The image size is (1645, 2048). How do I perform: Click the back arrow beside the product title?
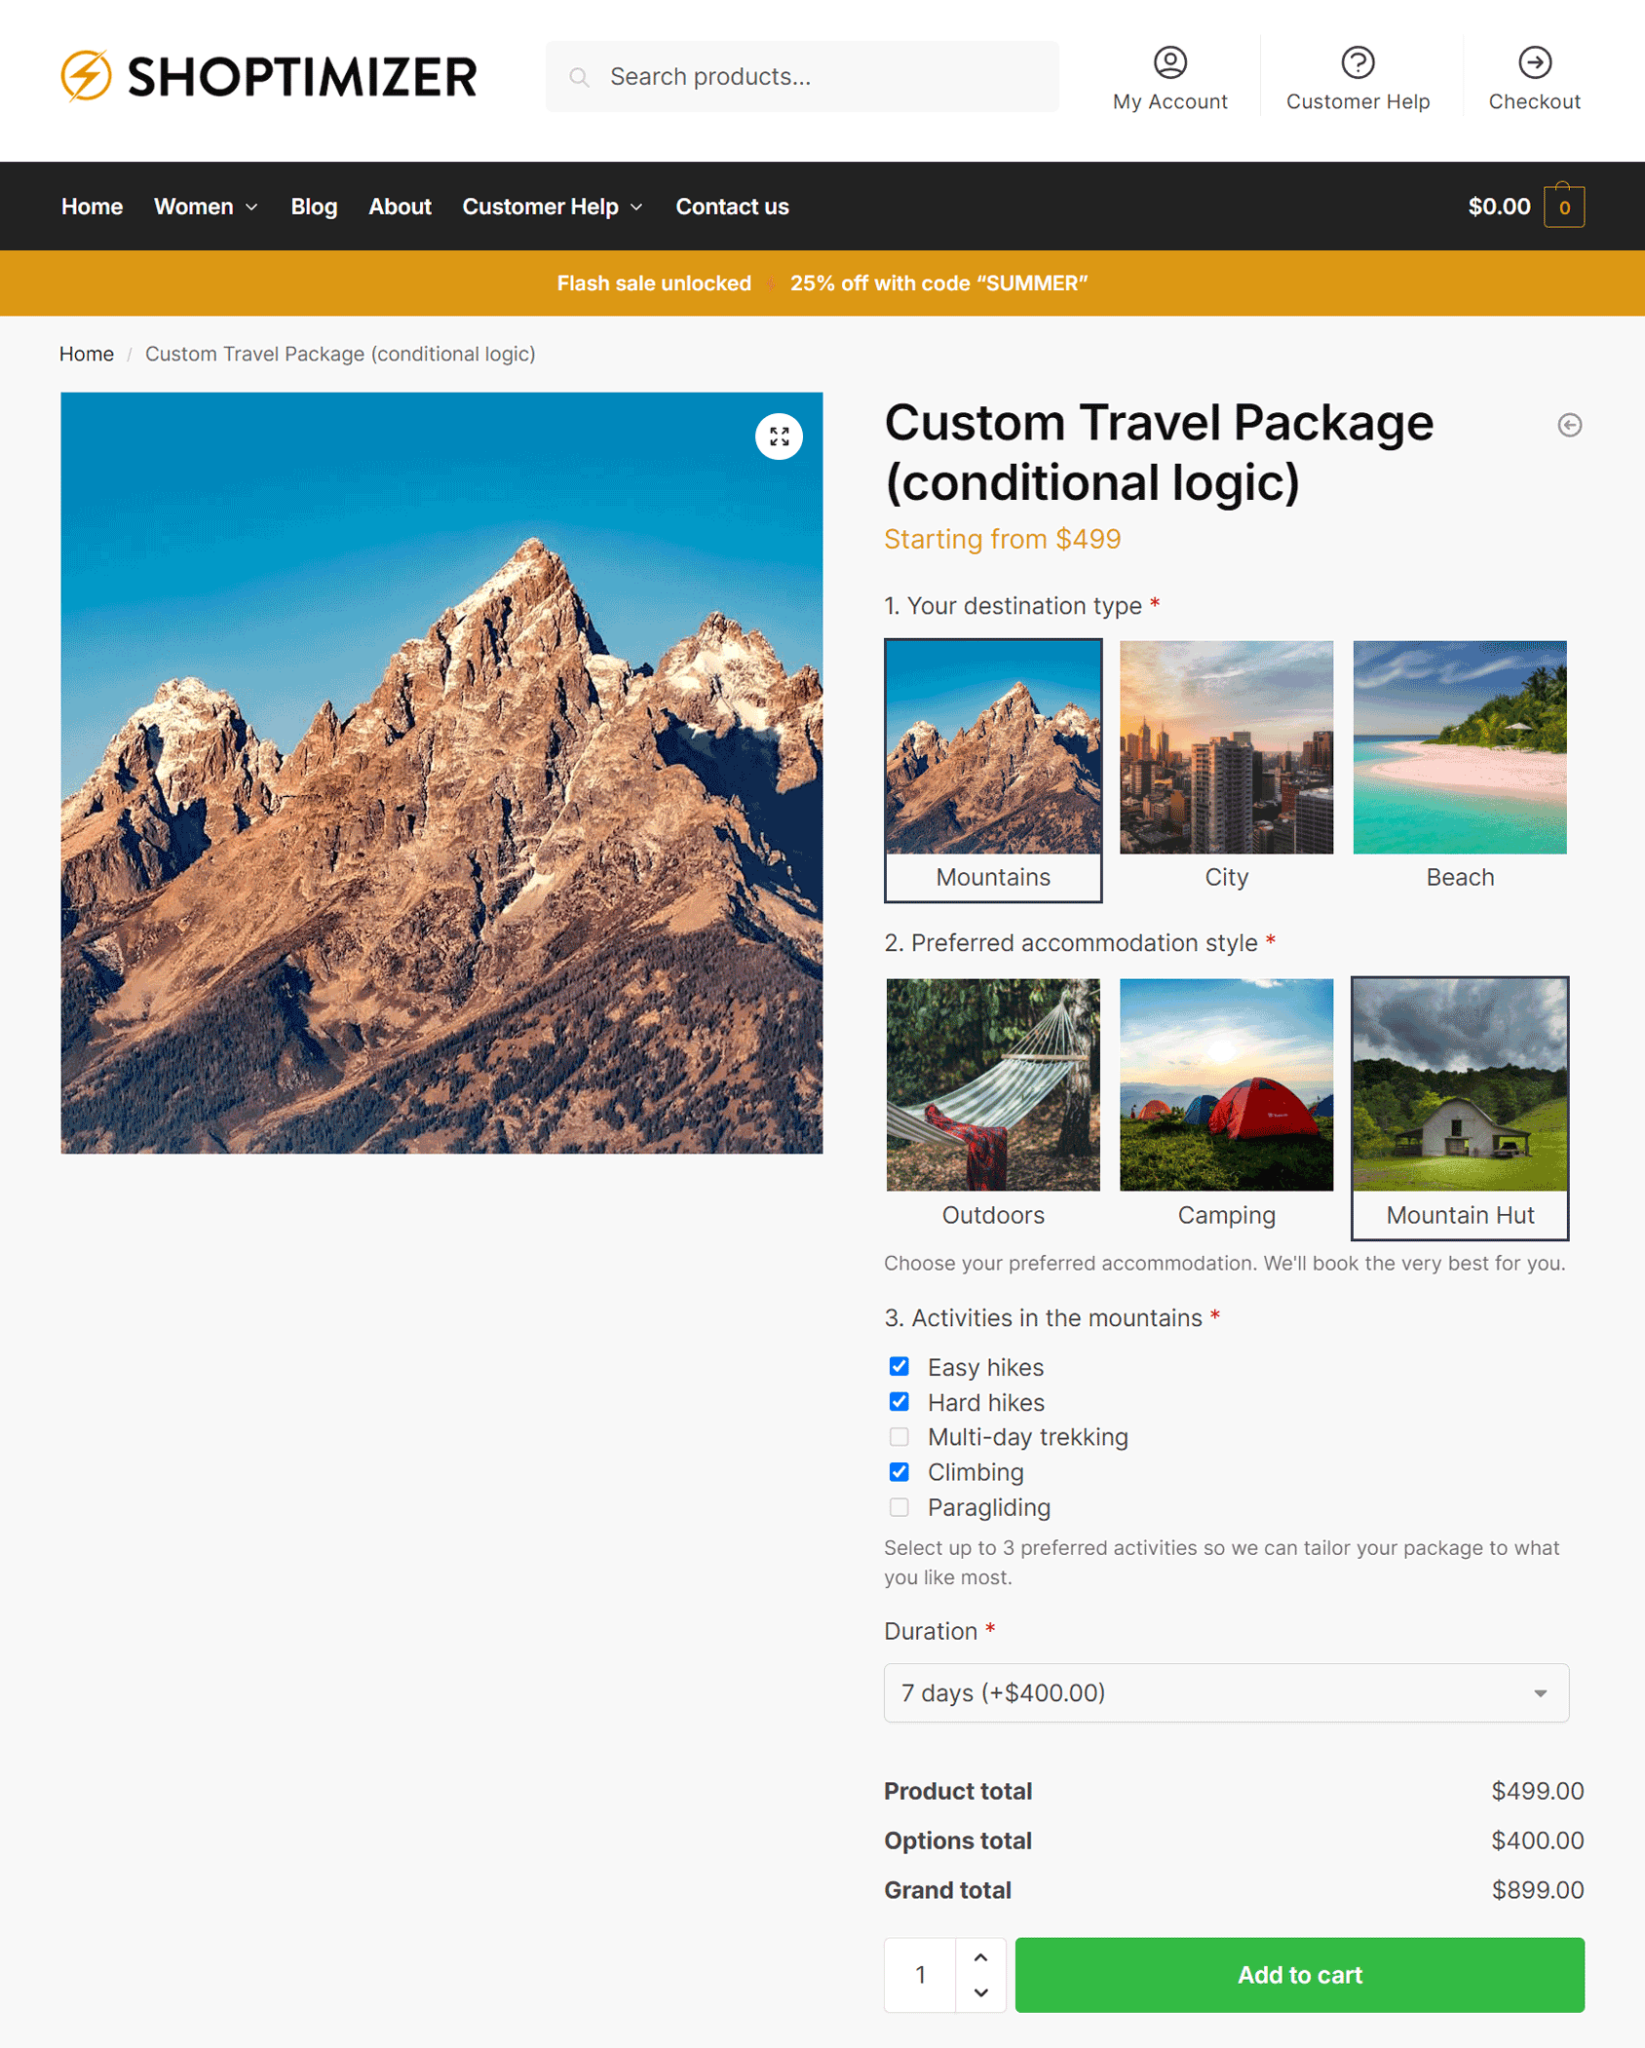1569,425
